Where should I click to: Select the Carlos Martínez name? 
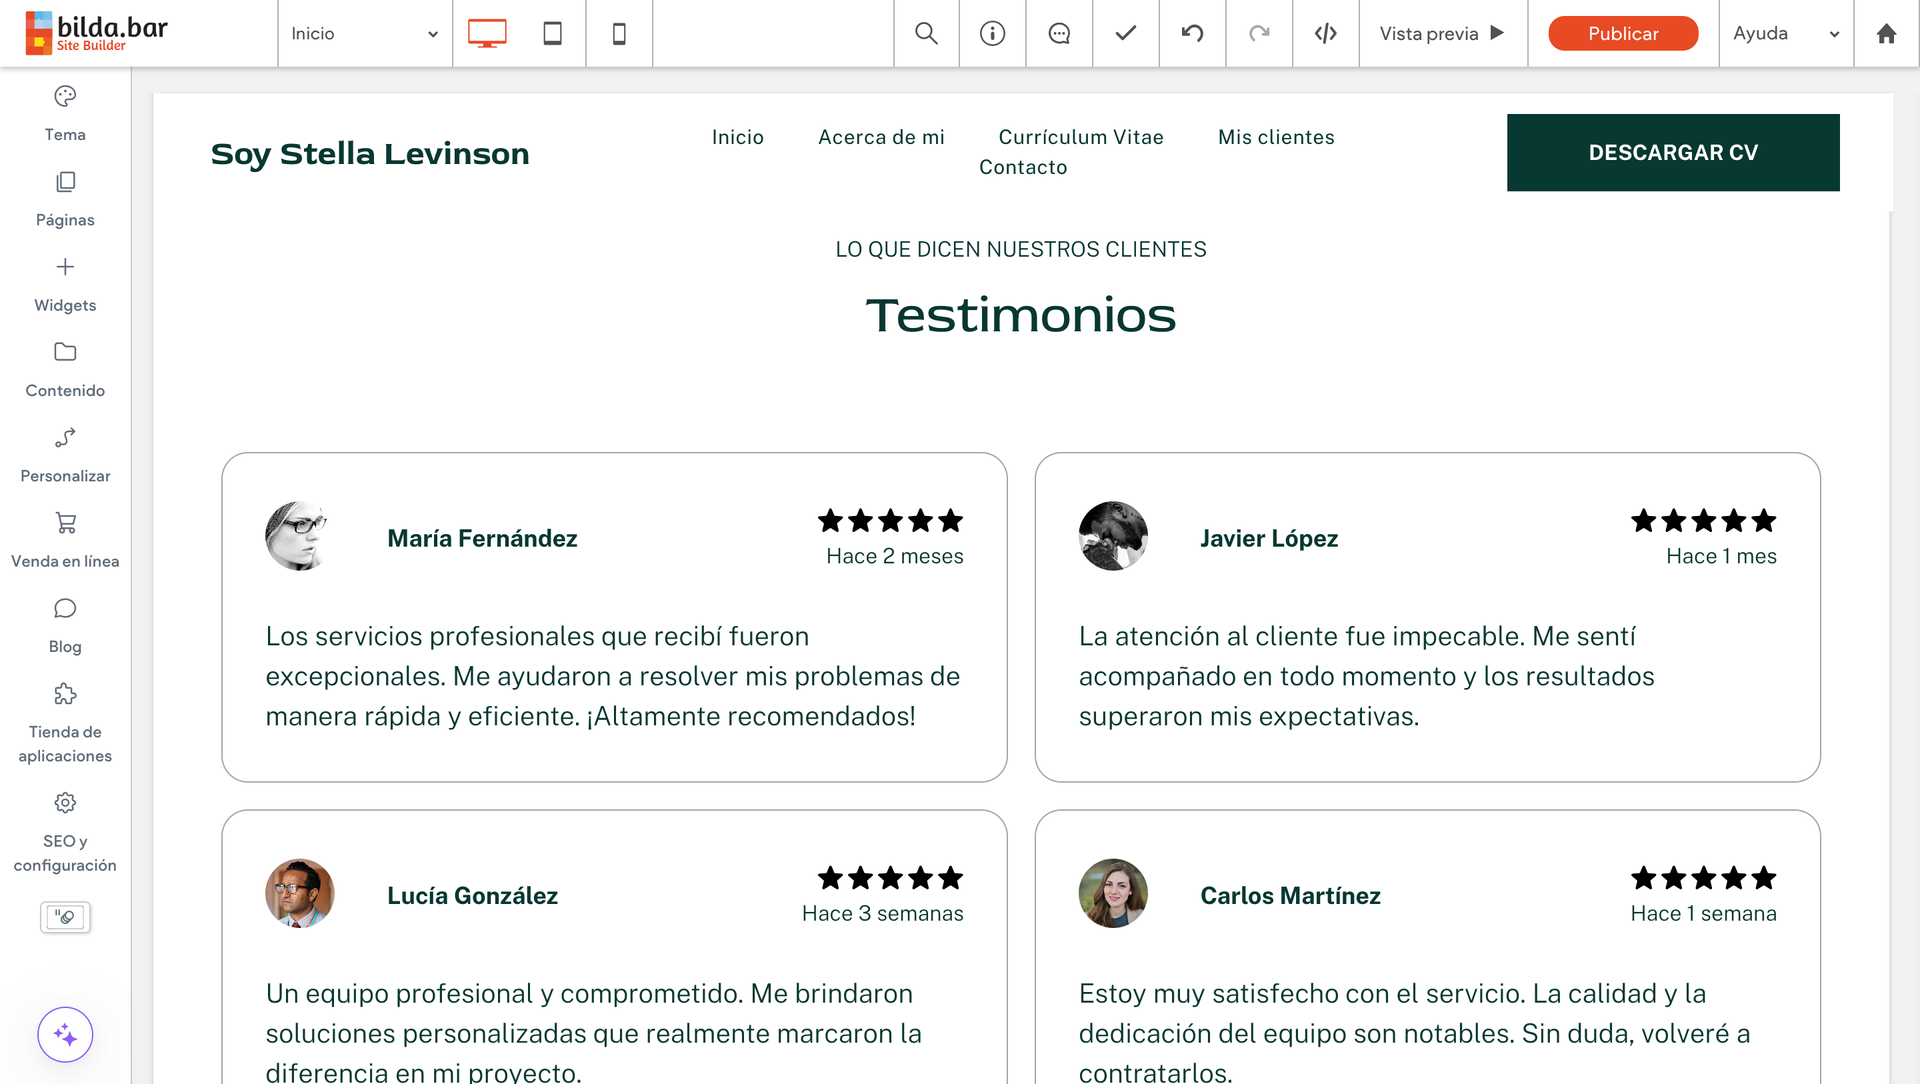[1290, 895]
